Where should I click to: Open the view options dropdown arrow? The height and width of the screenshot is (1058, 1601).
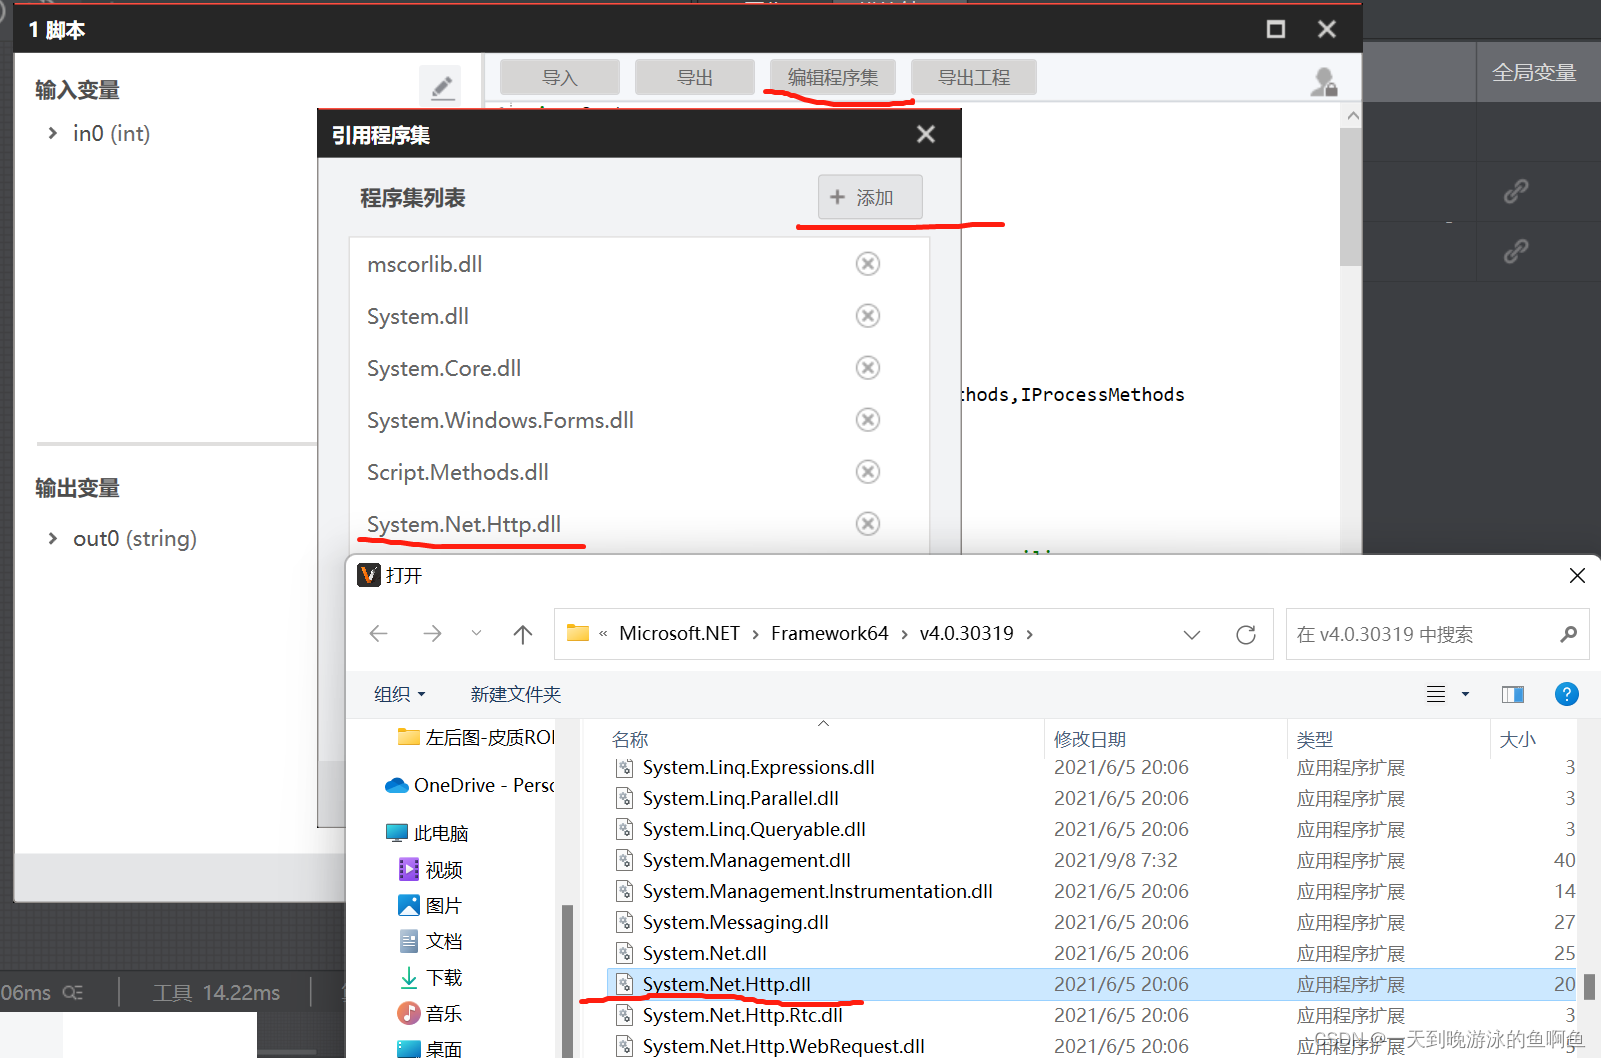(x=1463, y=693)
